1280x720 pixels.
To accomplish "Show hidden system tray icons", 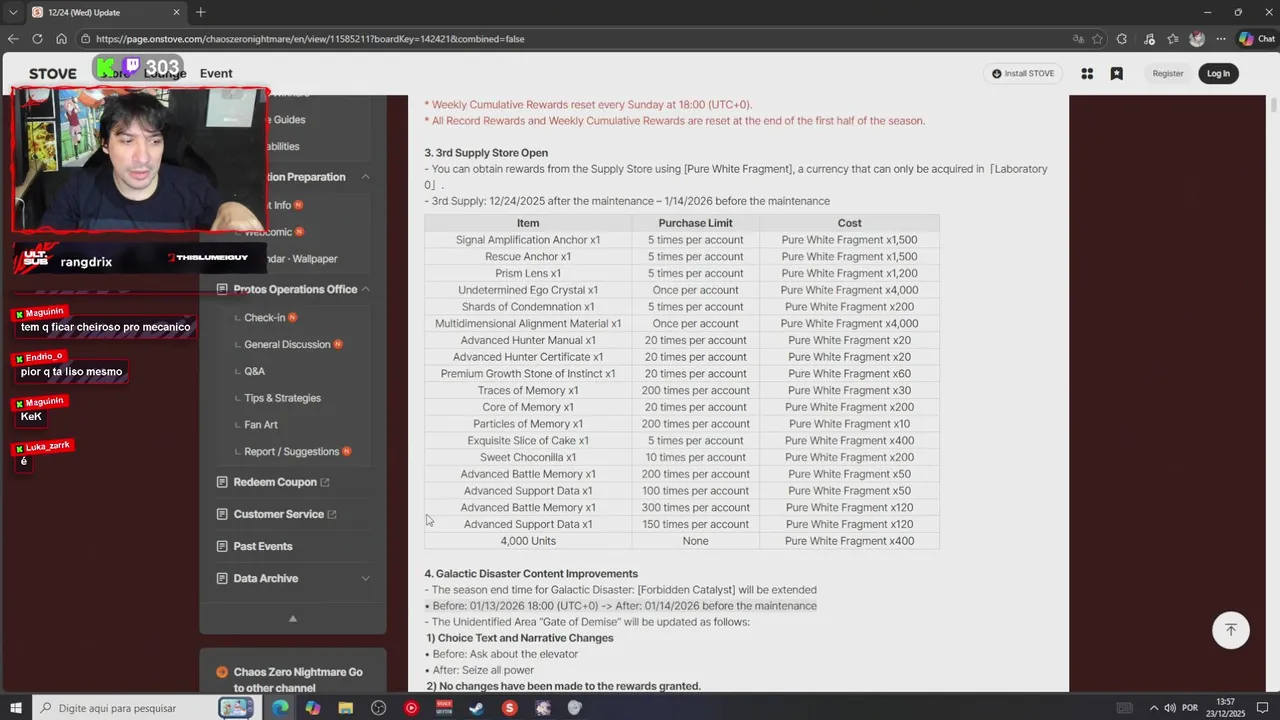I will click(1153, 708).
